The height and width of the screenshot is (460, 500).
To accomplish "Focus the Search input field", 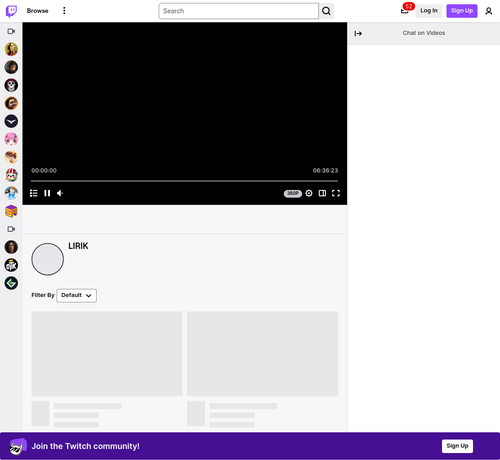I will coord(239,11).
